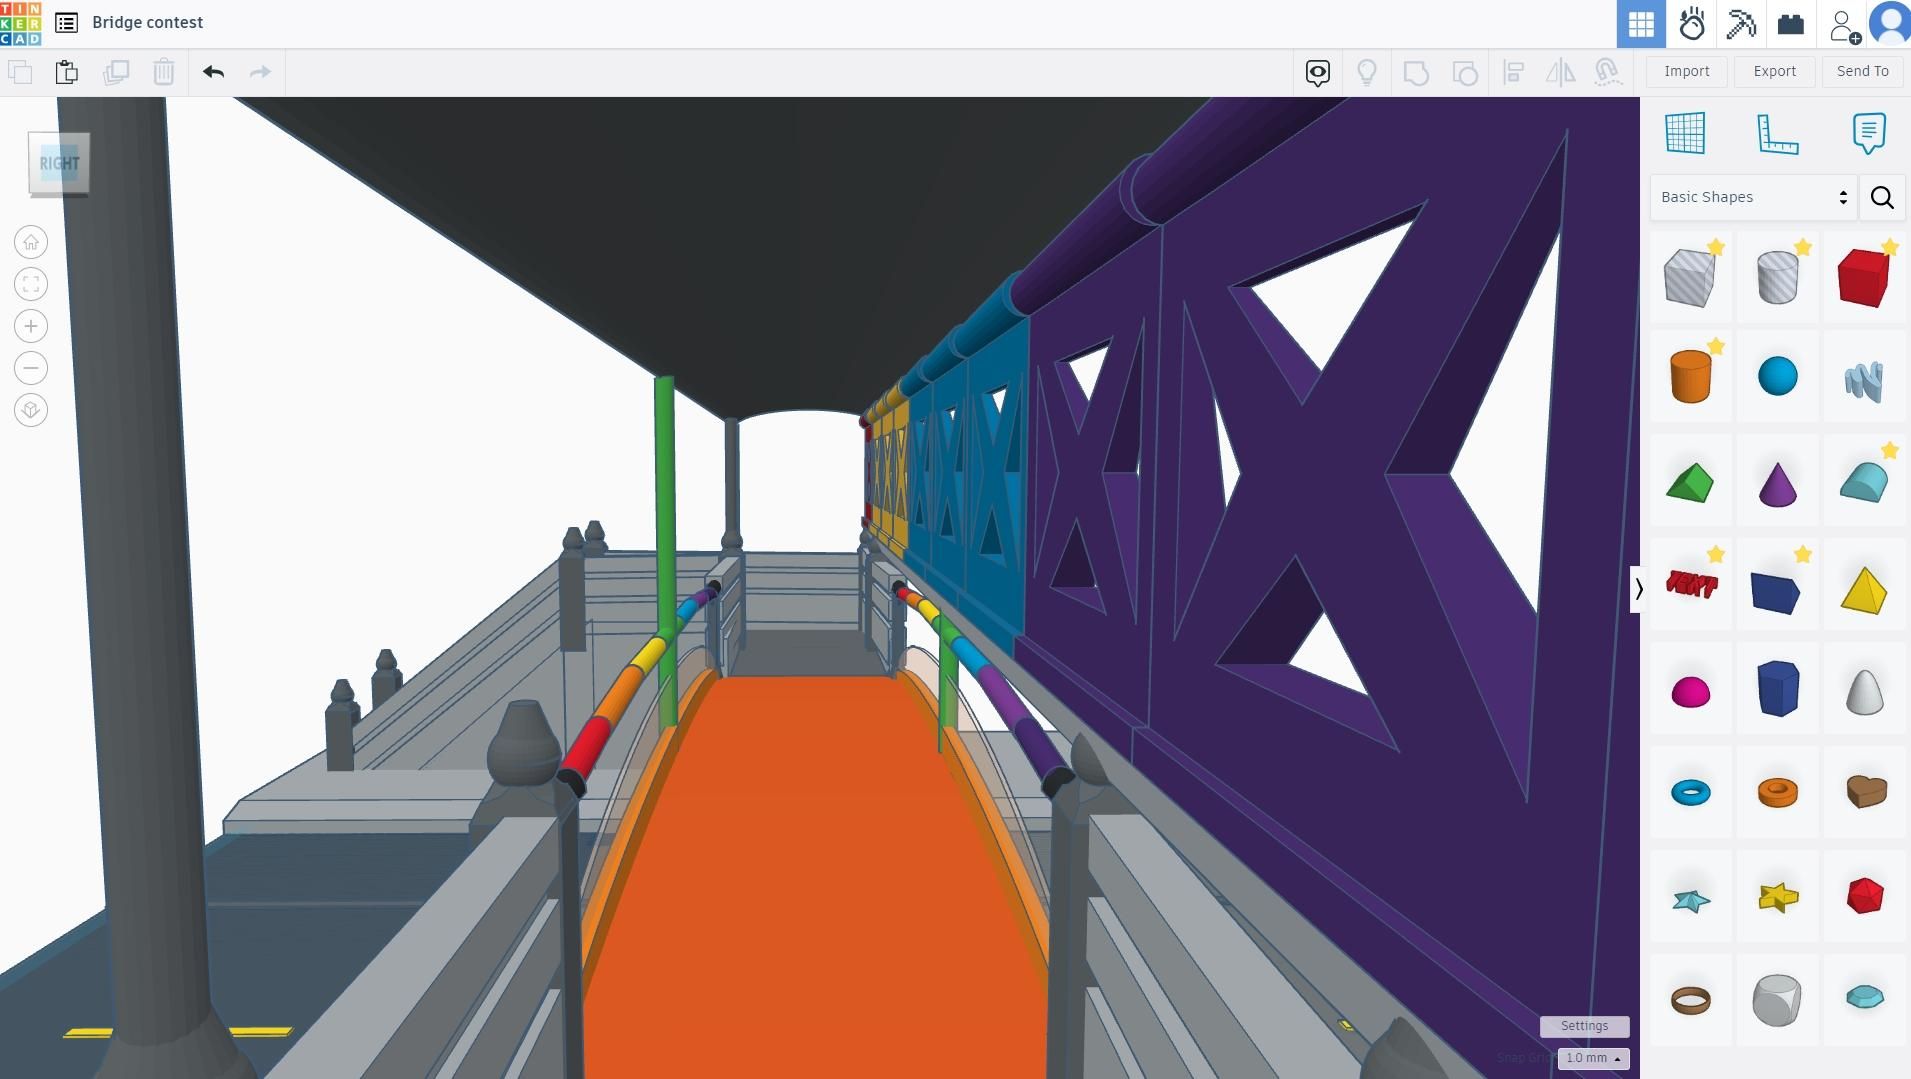Screen dimensions: 1911x1079
Task: Activate the Mirror/Flip tool
Action: (x=1562, y=72)
